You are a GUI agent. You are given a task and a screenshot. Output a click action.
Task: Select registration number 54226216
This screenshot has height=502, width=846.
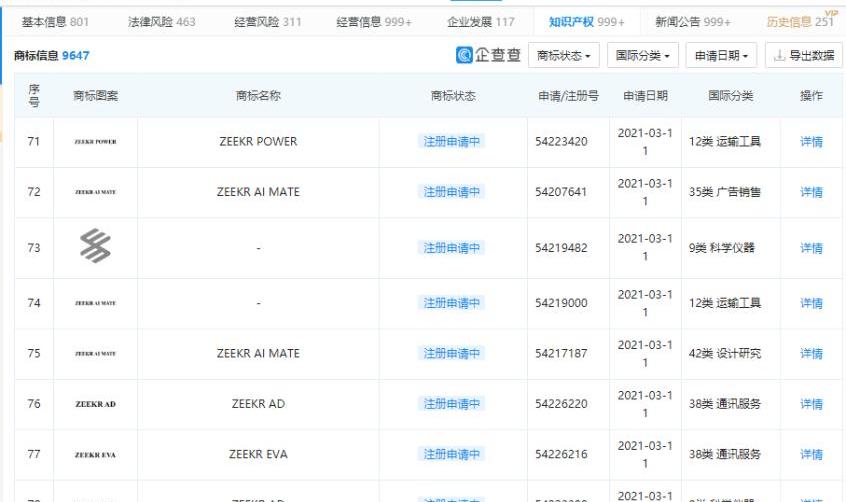coord(561,454)
